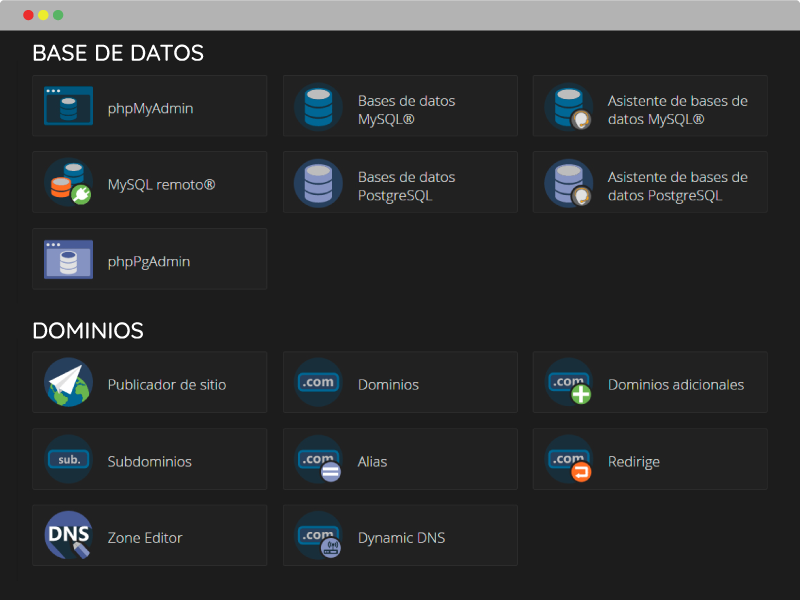Click the Subdominios text label
800x600 pixels.
point(149,462)
